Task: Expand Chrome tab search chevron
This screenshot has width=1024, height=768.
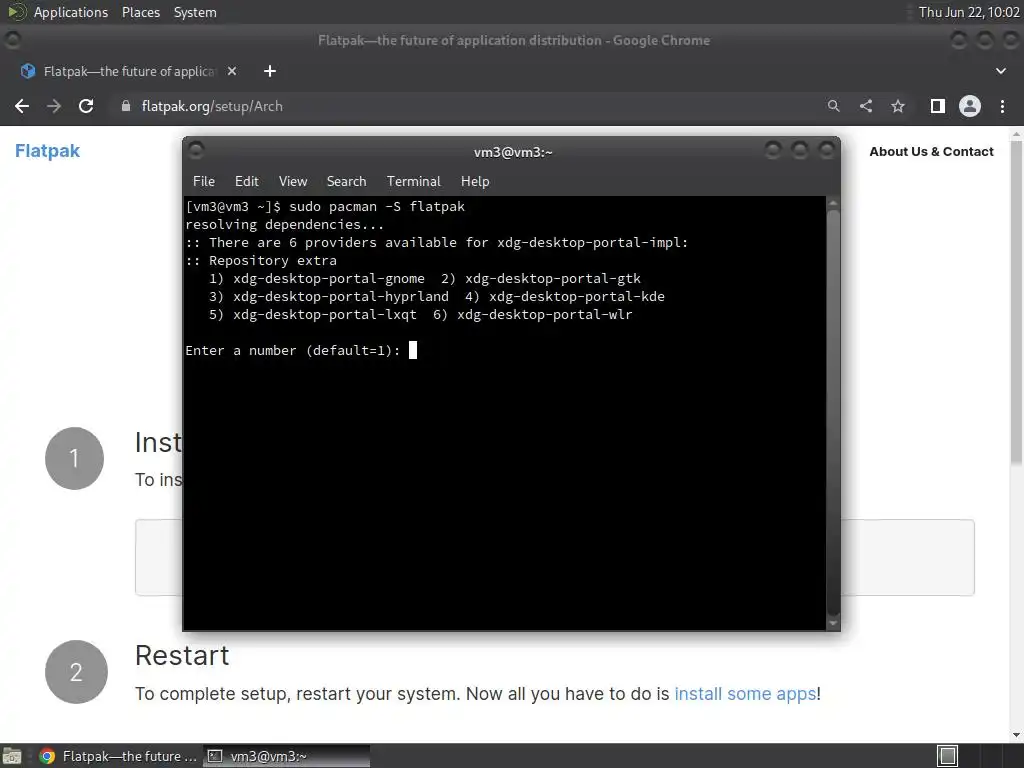Action: [1000, 71]
